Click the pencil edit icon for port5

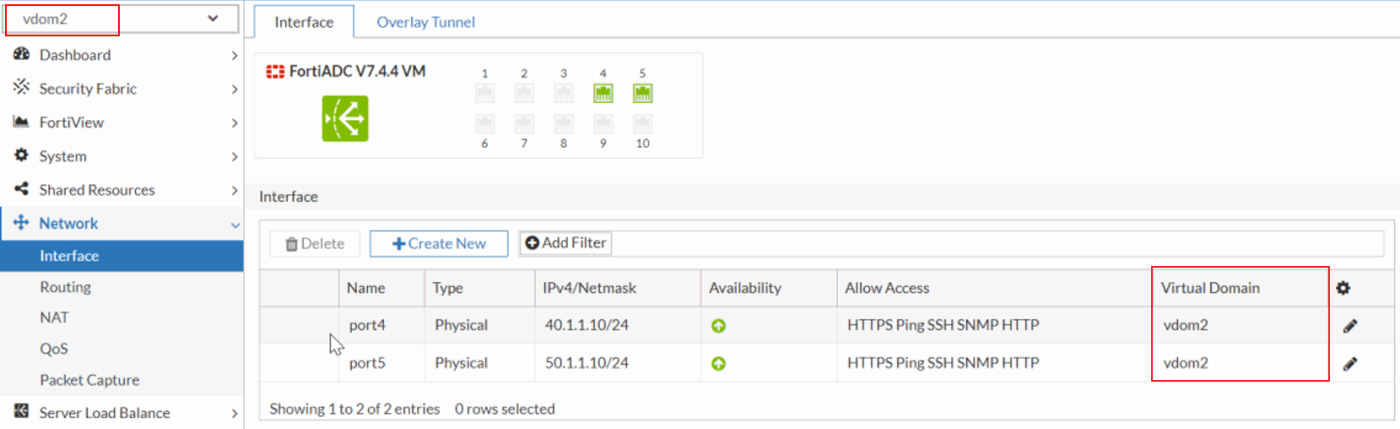point(1350,363)
